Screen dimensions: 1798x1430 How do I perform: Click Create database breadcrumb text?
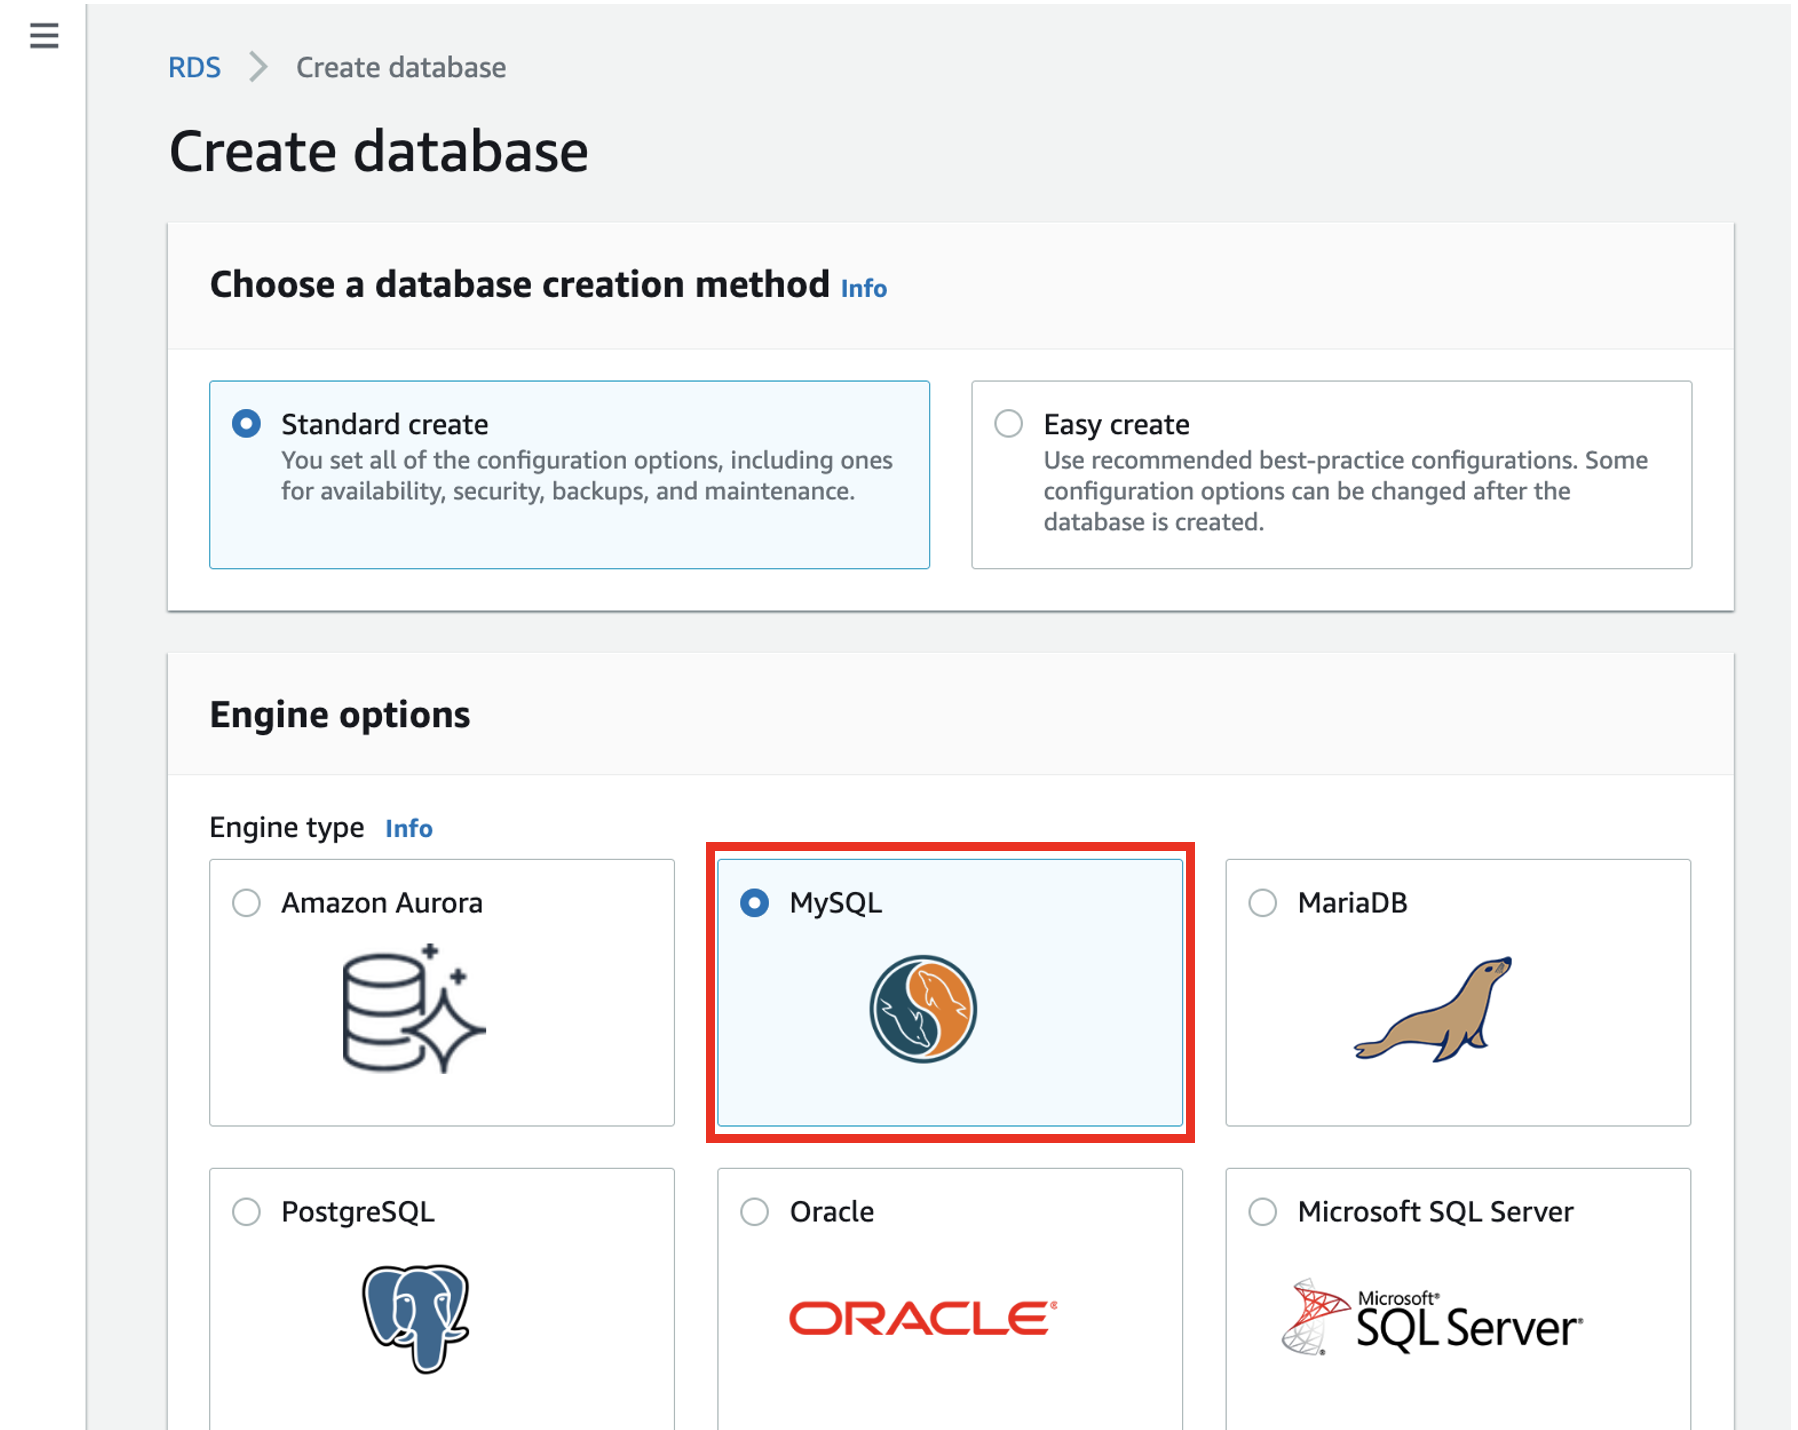coord(401,67)
